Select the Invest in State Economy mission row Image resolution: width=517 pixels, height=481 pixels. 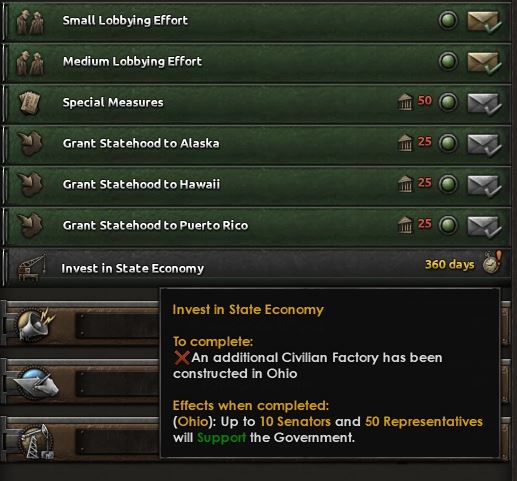(257, 267)
